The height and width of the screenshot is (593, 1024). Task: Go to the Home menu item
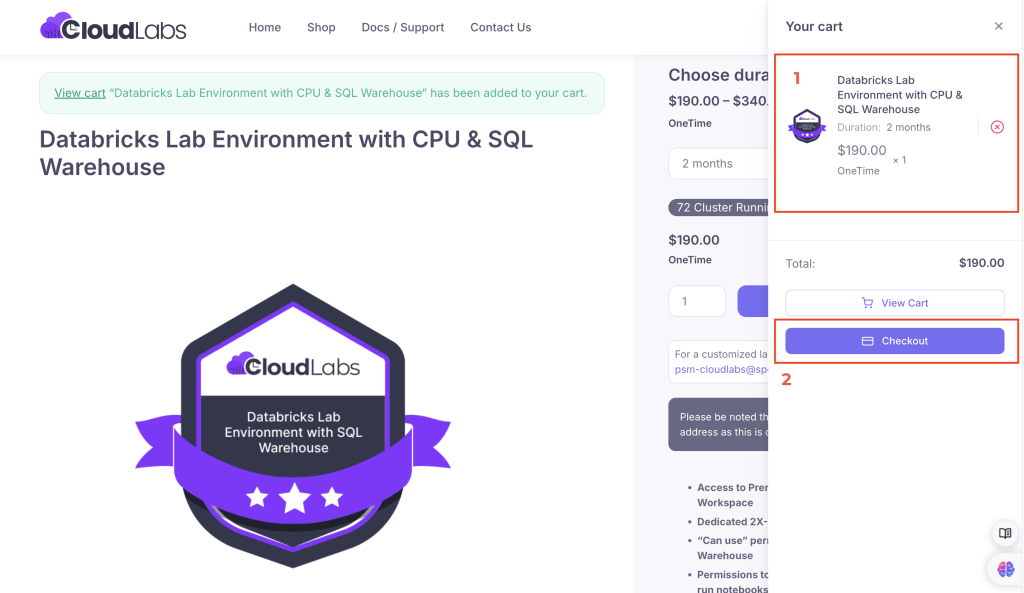coord(264,28)
